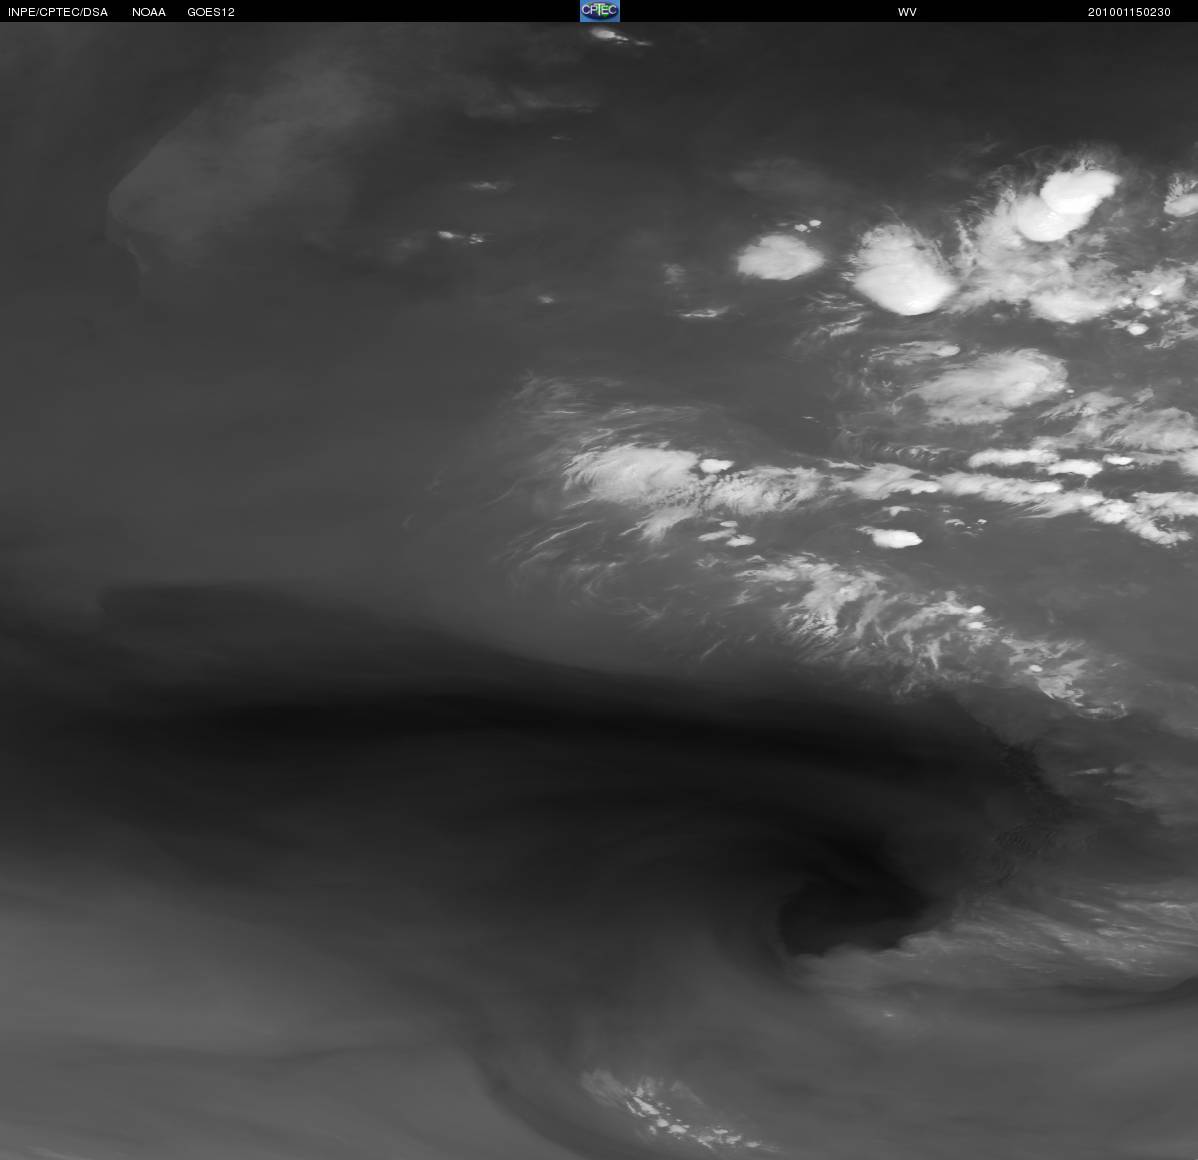Select the INPE/CPTEC/DSA header text
Screen dimensions: 1198x1160
point(58,12)
